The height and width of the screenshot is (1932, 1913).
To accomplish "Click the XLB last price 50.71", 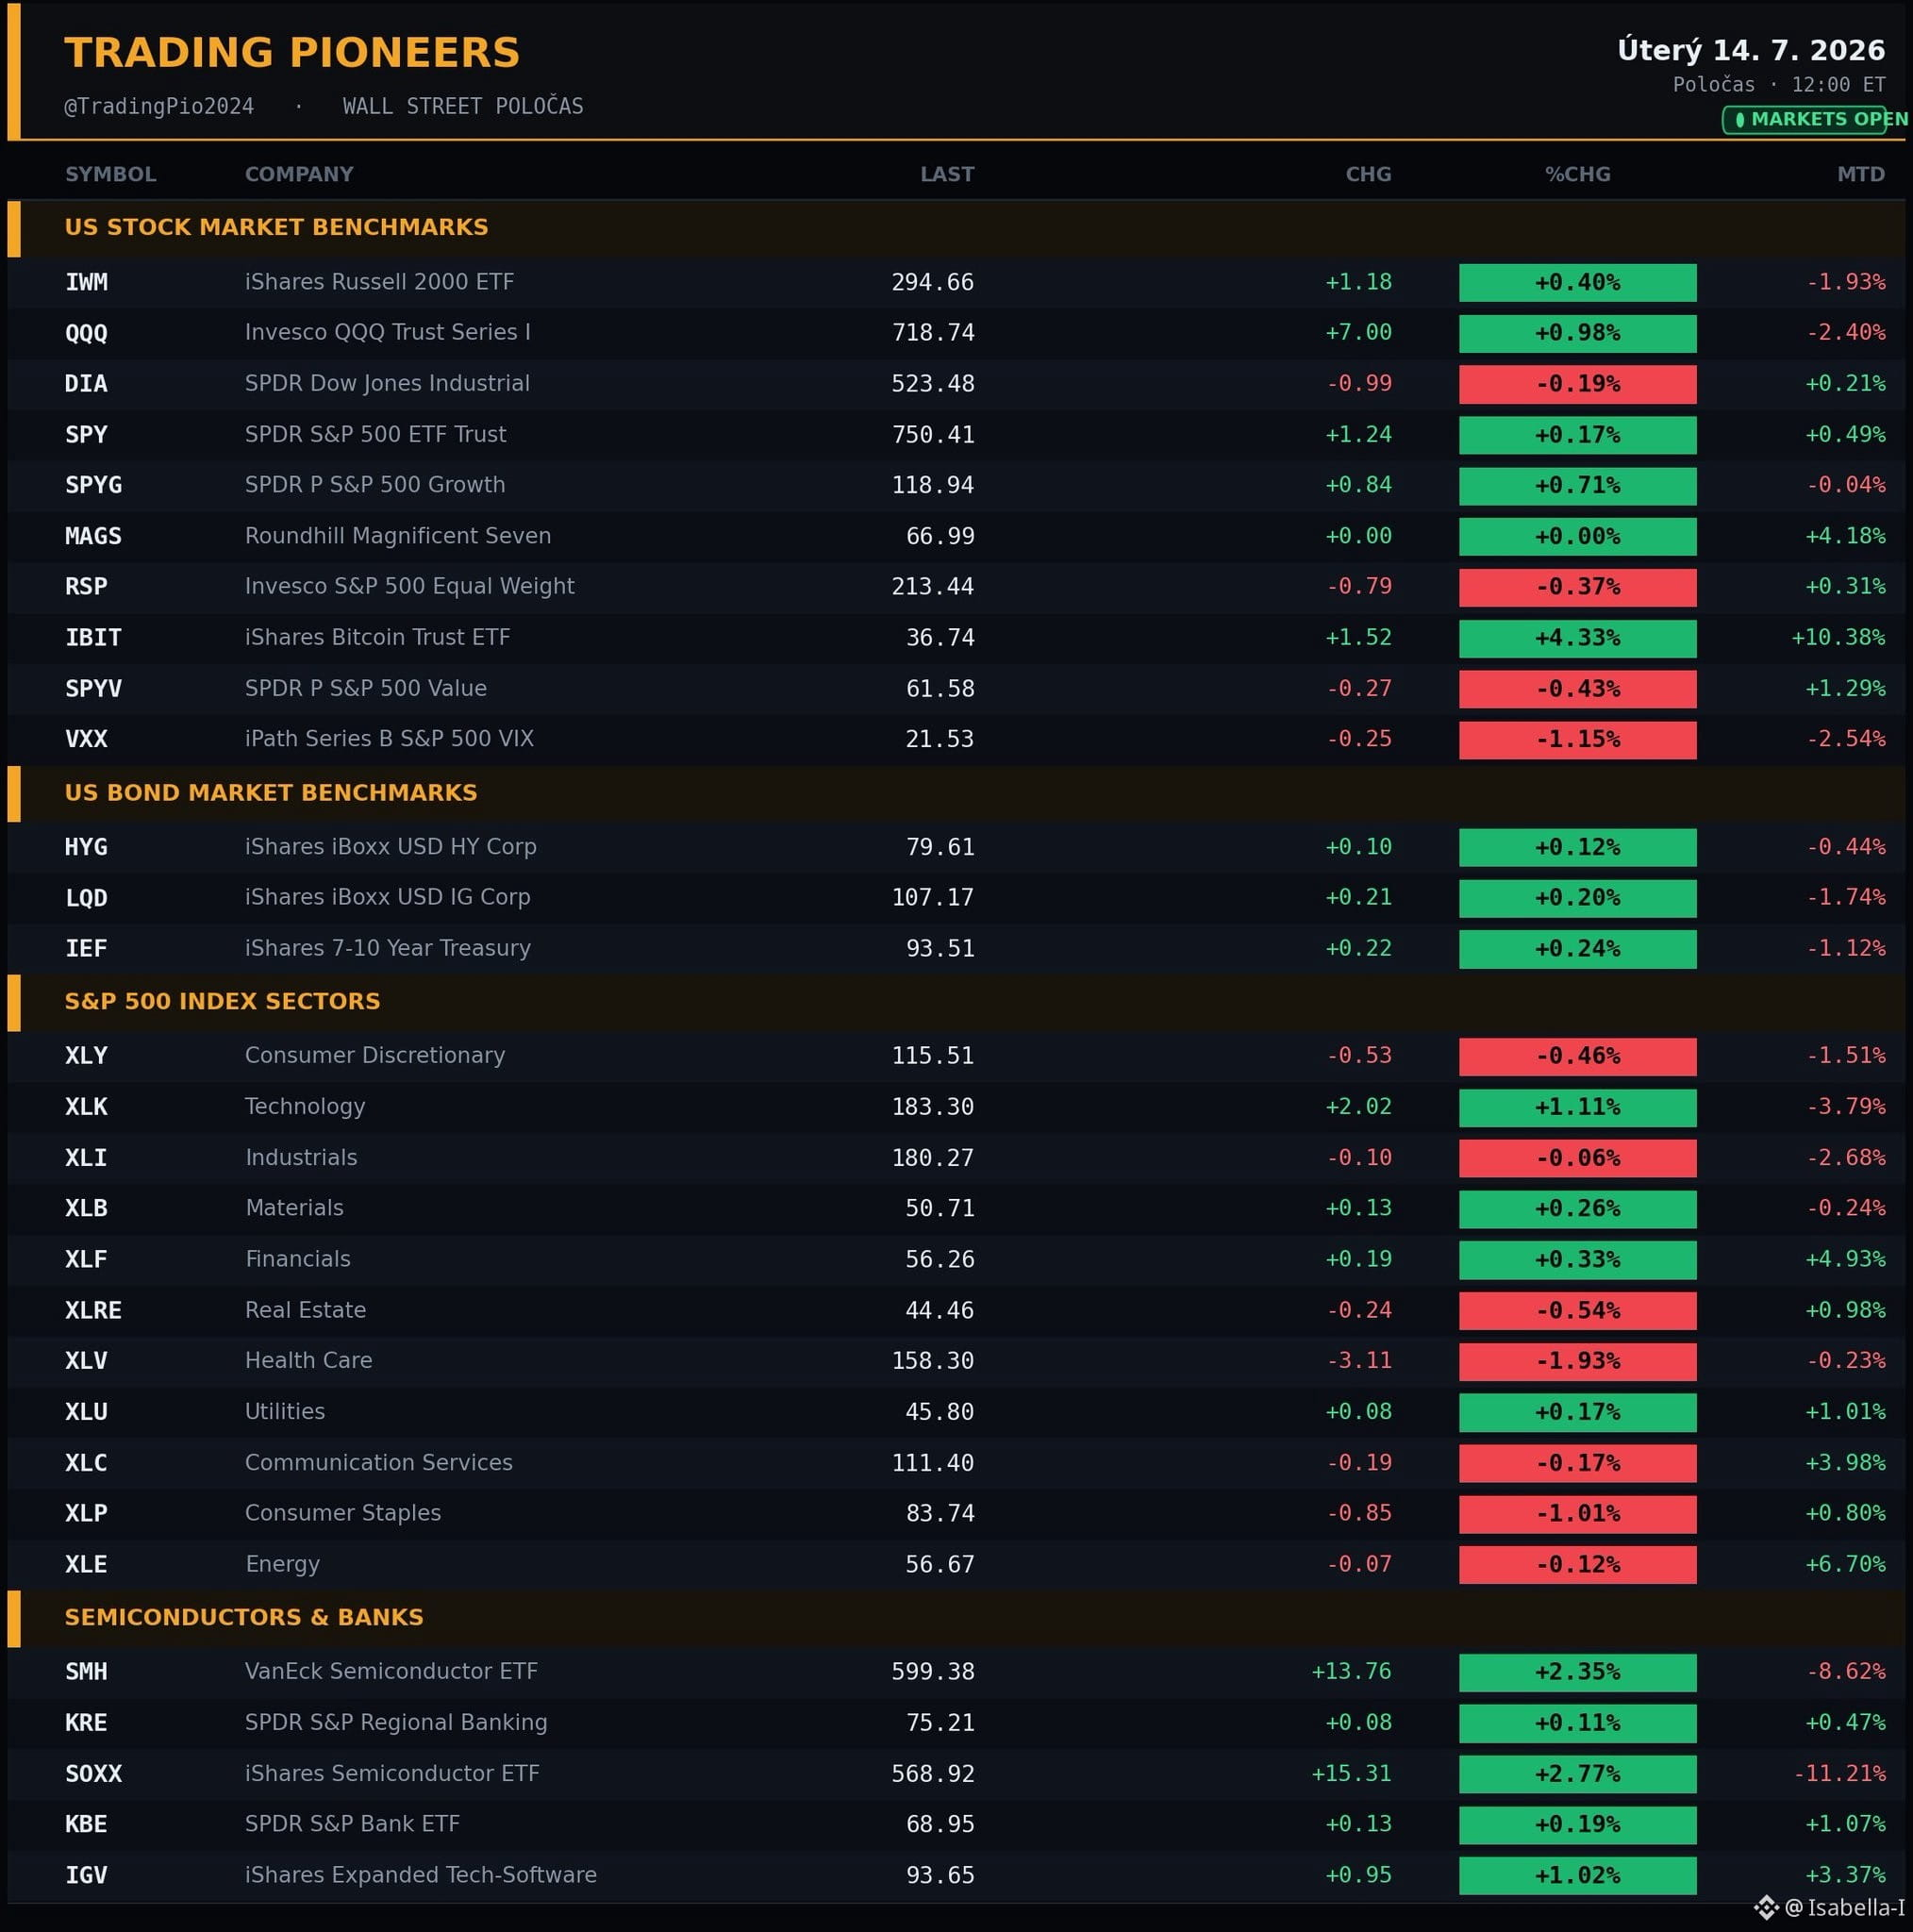I will coord(940,1208).
